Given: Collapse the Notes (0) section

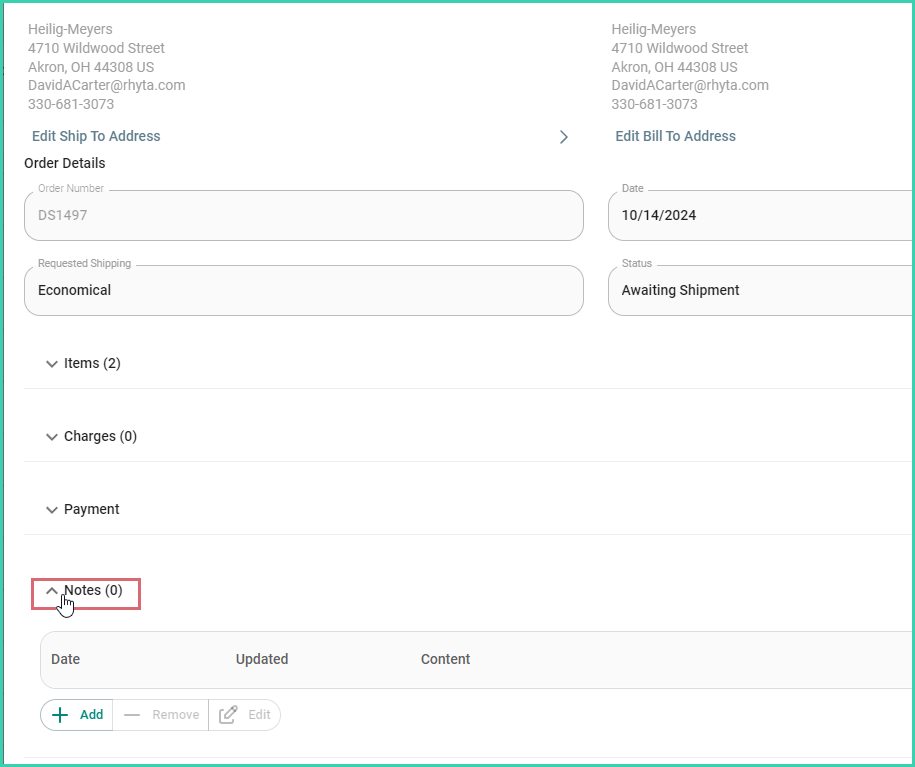Looking at the screenshot, I should tap(85, 590).
